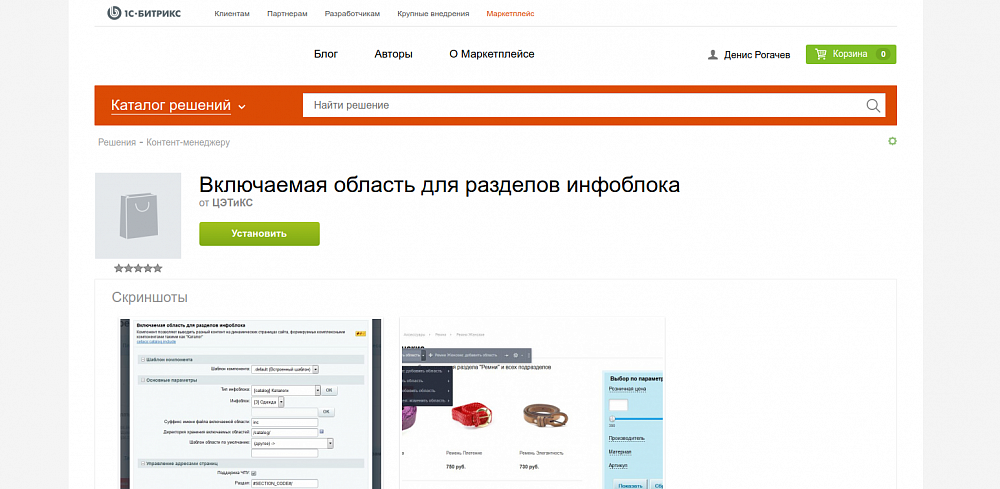Click the green gear settings icon

(x=892, y=141)
